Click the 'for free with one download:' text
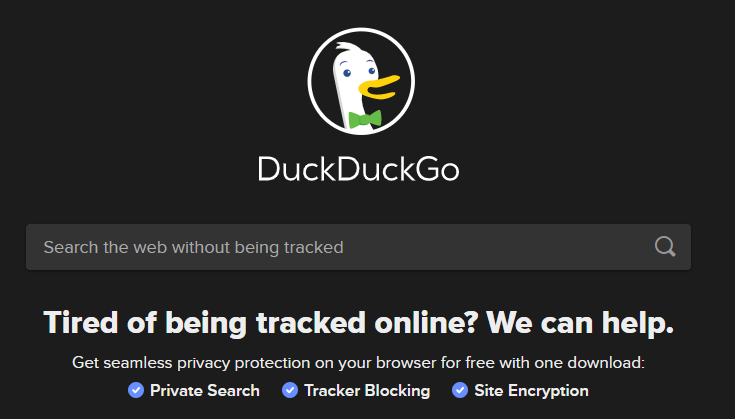 point(555,362)
